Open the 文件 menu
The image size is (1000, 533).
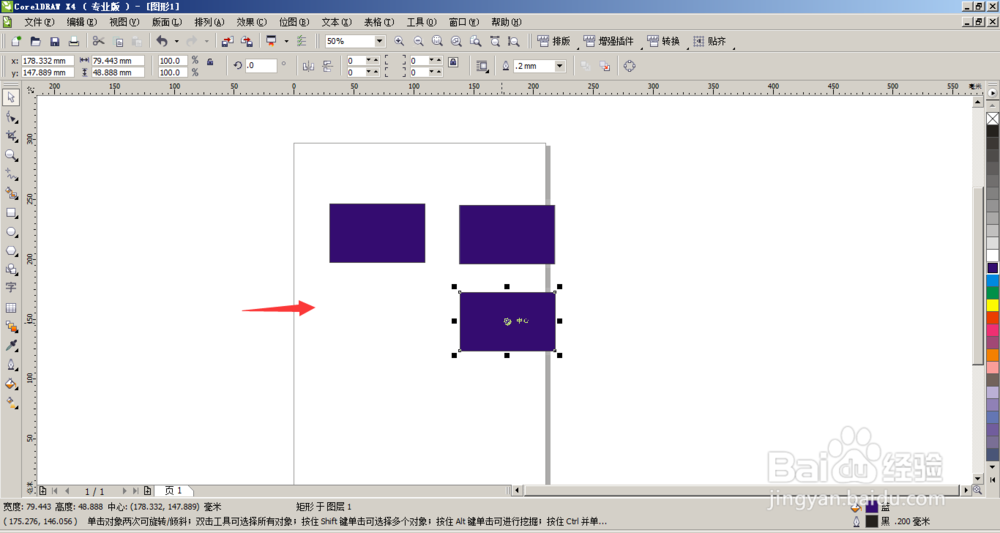[x=39, y=22]
